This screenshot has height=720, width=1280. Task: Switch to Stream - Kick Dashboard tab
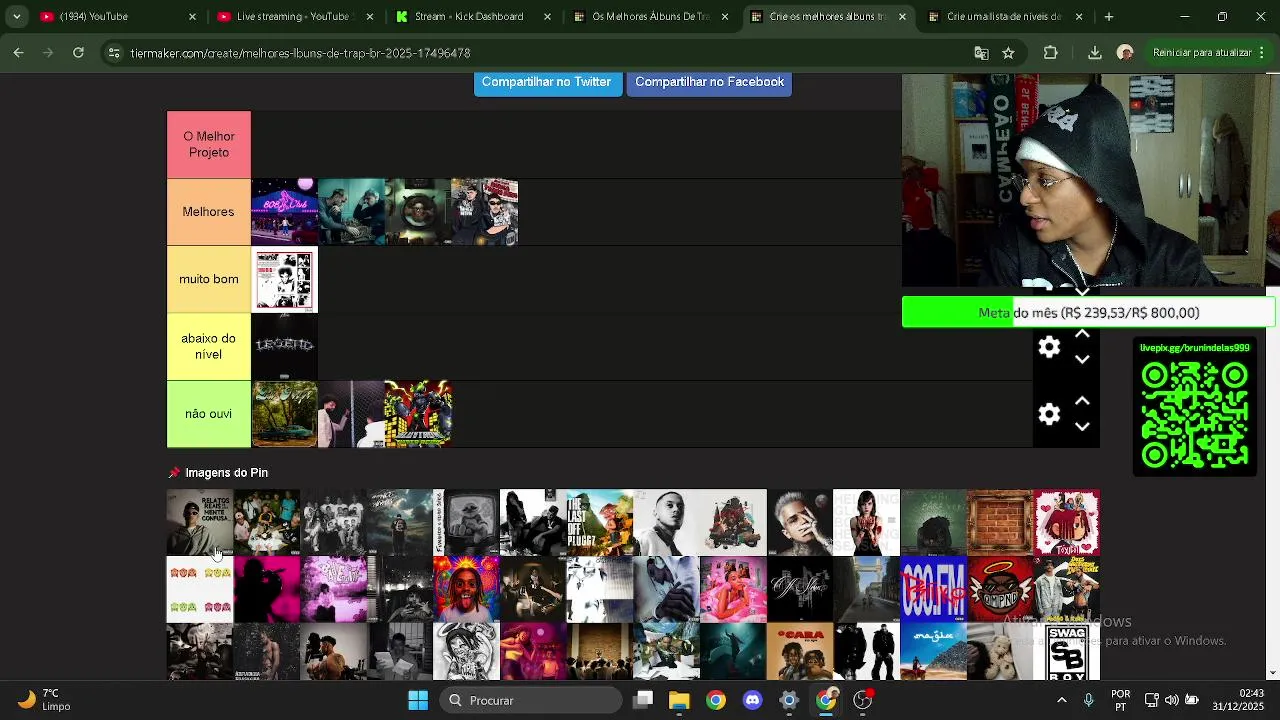point(471,16)
